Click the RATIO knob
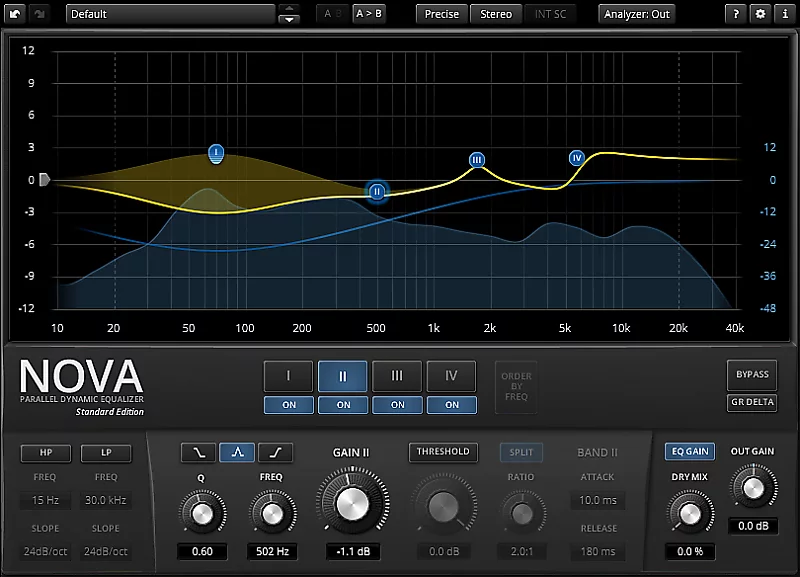The height and width of the screenshot is (577, 800). 522,513
